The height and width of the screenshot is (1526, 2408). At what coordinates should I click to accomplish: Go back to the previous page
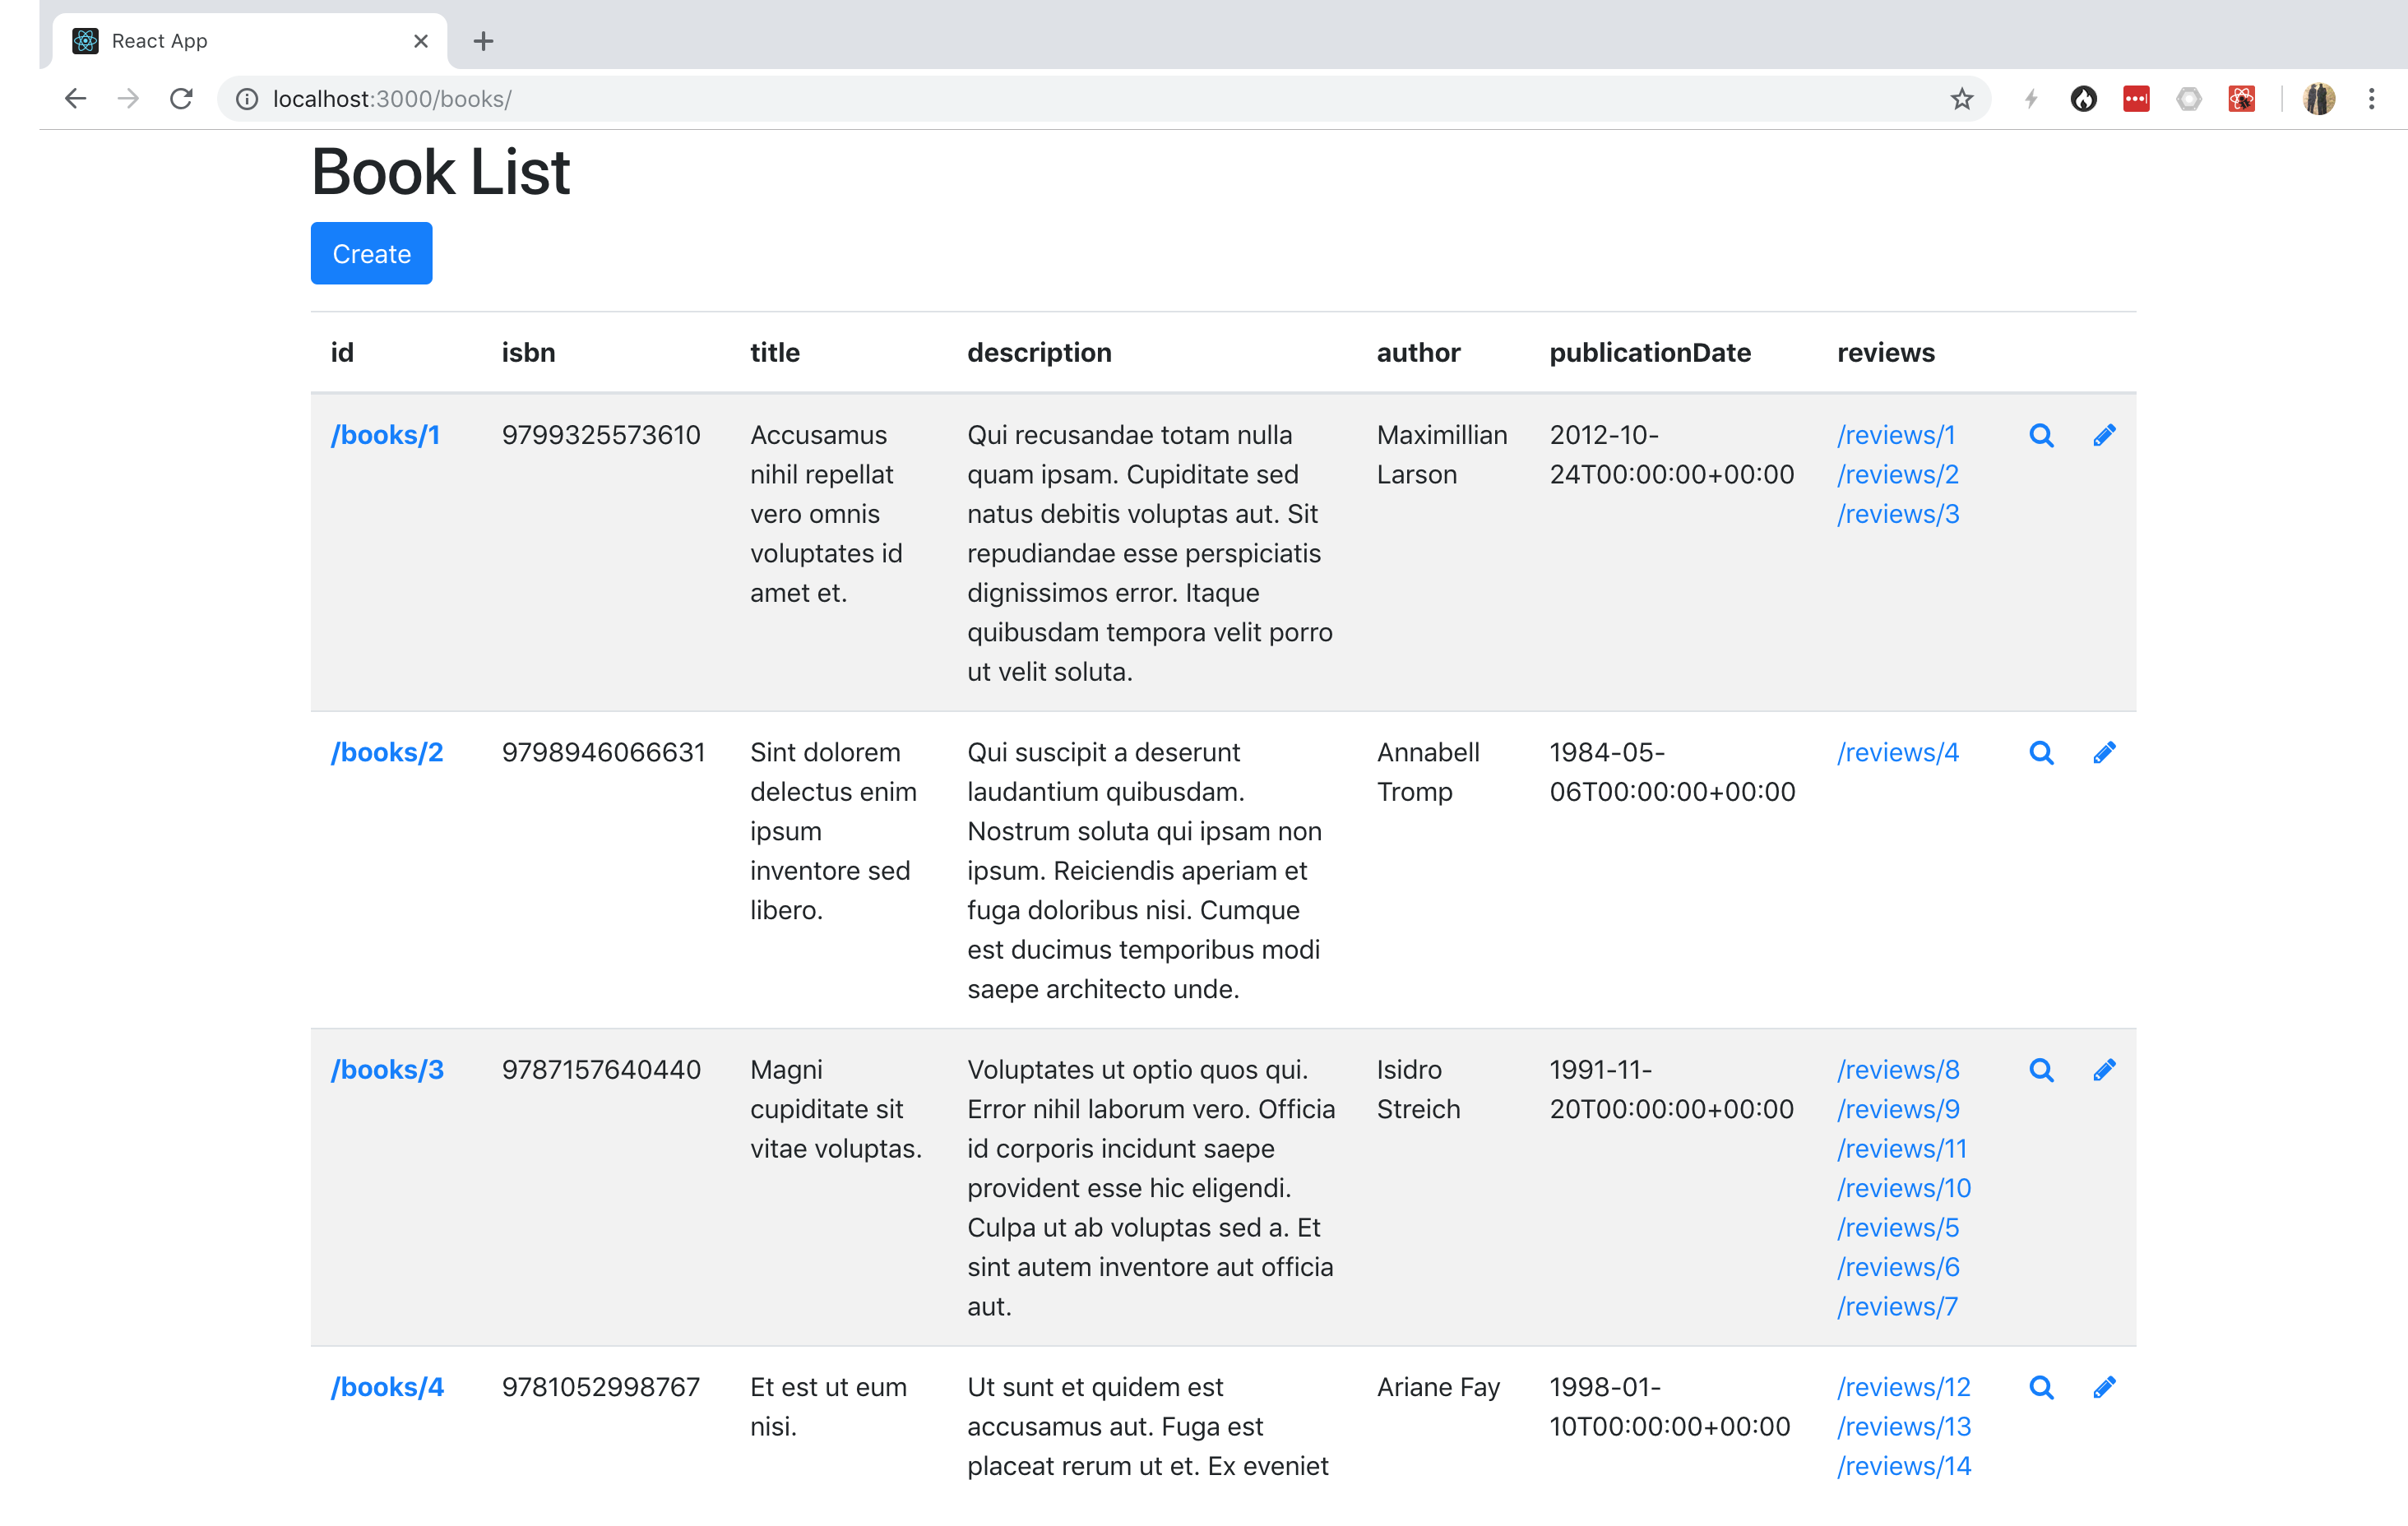click(x=75, y=99)
